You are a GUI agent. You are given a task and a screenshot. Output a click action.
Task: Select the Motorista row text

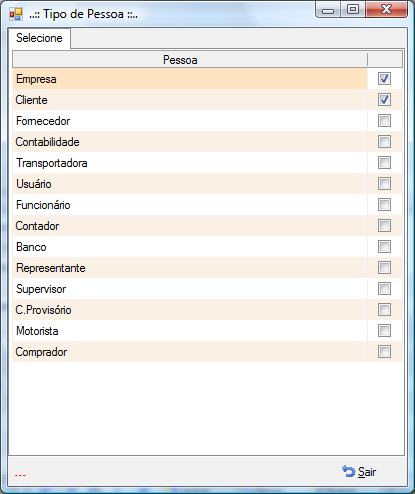[x=37, y=331]
